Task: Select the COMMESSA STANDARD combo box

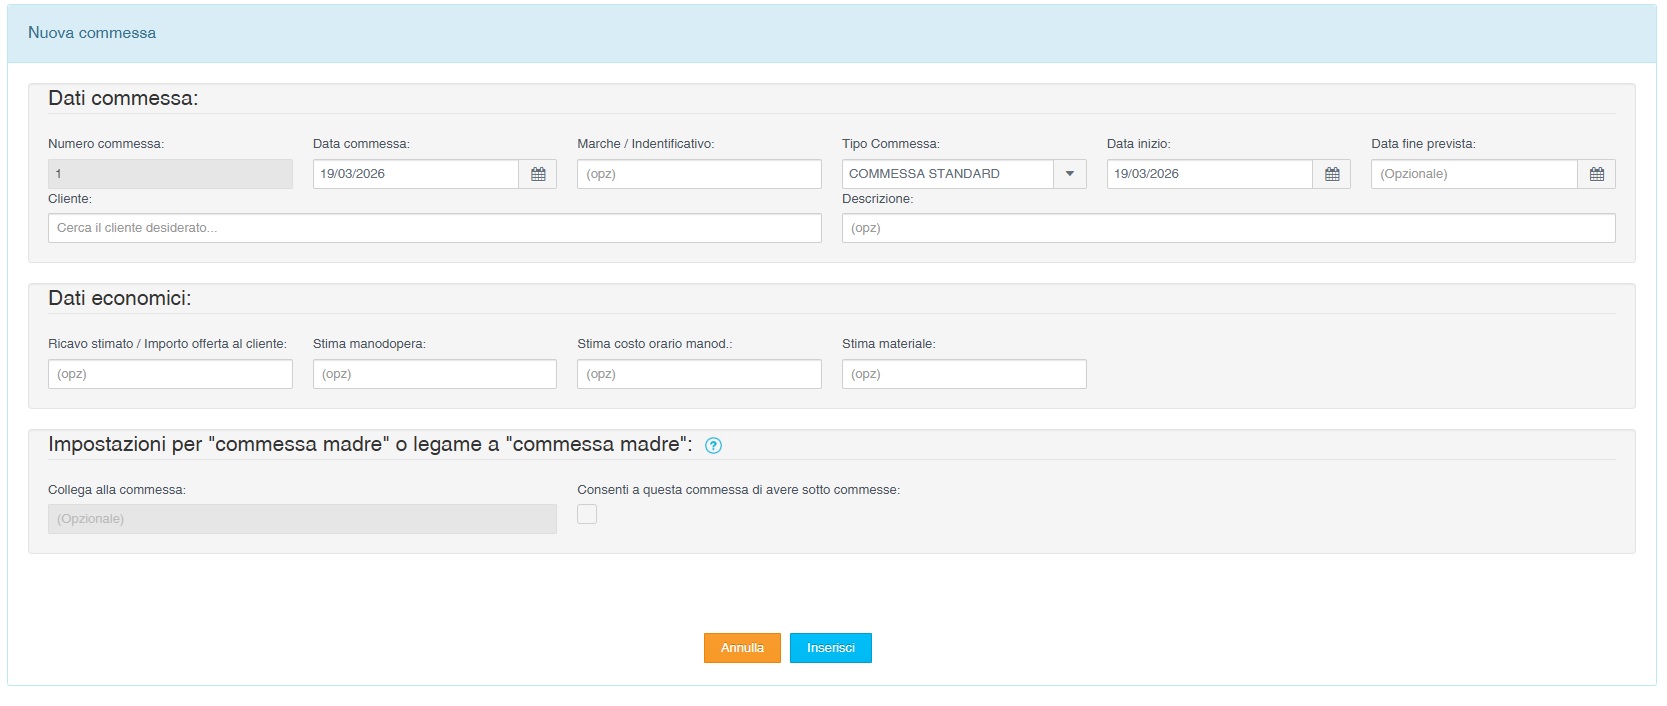Action: coord(947,174)
